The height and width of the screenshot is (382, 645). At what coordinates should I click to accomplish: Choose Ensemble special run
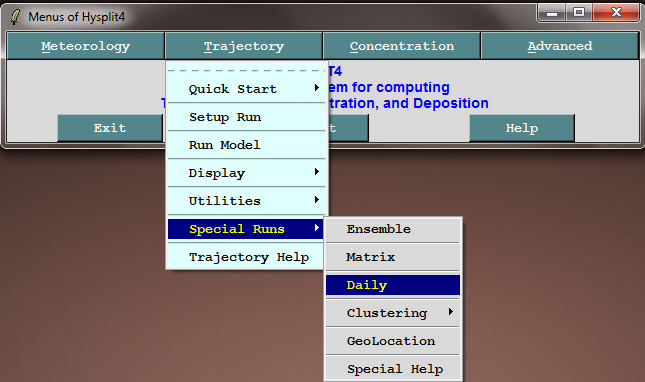click(x=393, y=229)
